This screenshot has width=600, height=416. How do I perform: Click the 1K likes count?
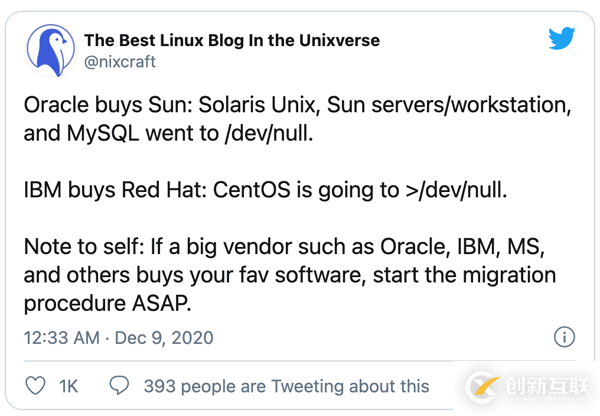click(x=69, y=385)
